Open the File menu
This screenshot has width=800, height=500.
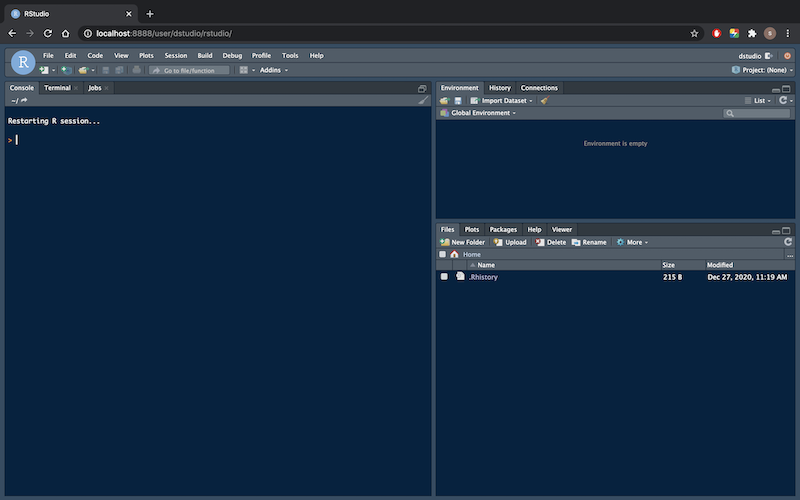48,56
